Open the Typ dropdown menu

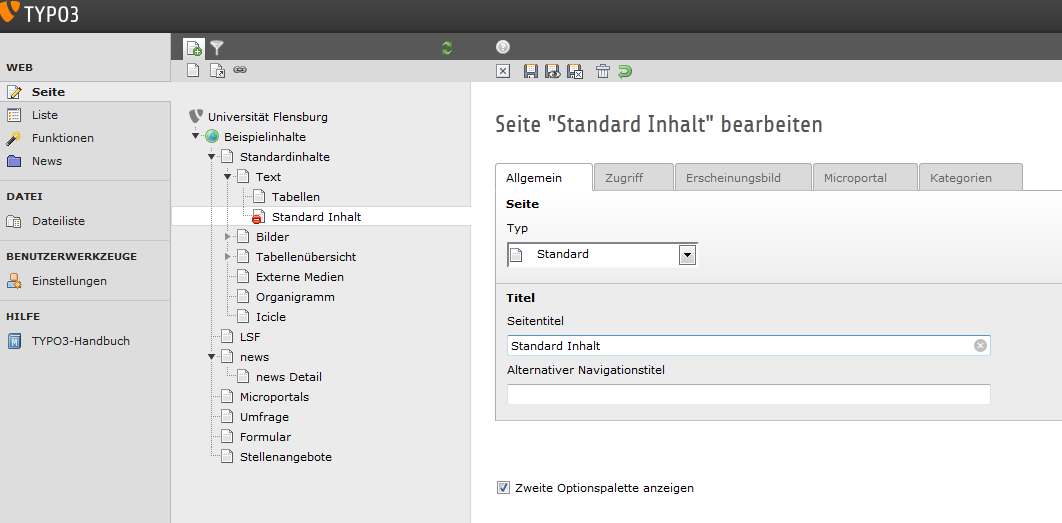[x=687, y=255]
